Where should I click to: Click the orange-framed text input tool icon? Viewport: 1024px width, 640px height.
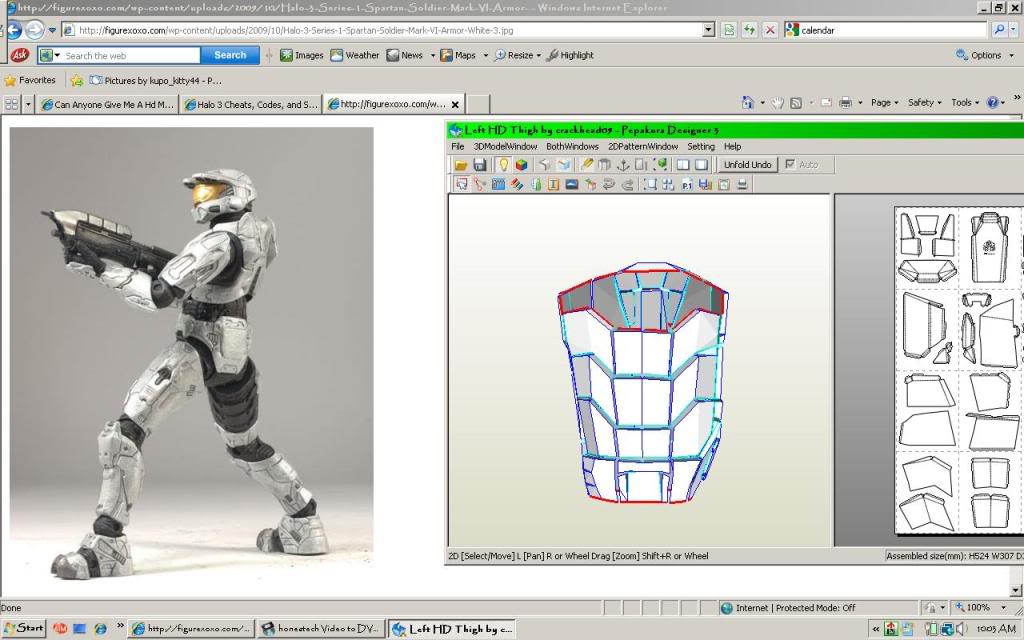coord(553,184)
